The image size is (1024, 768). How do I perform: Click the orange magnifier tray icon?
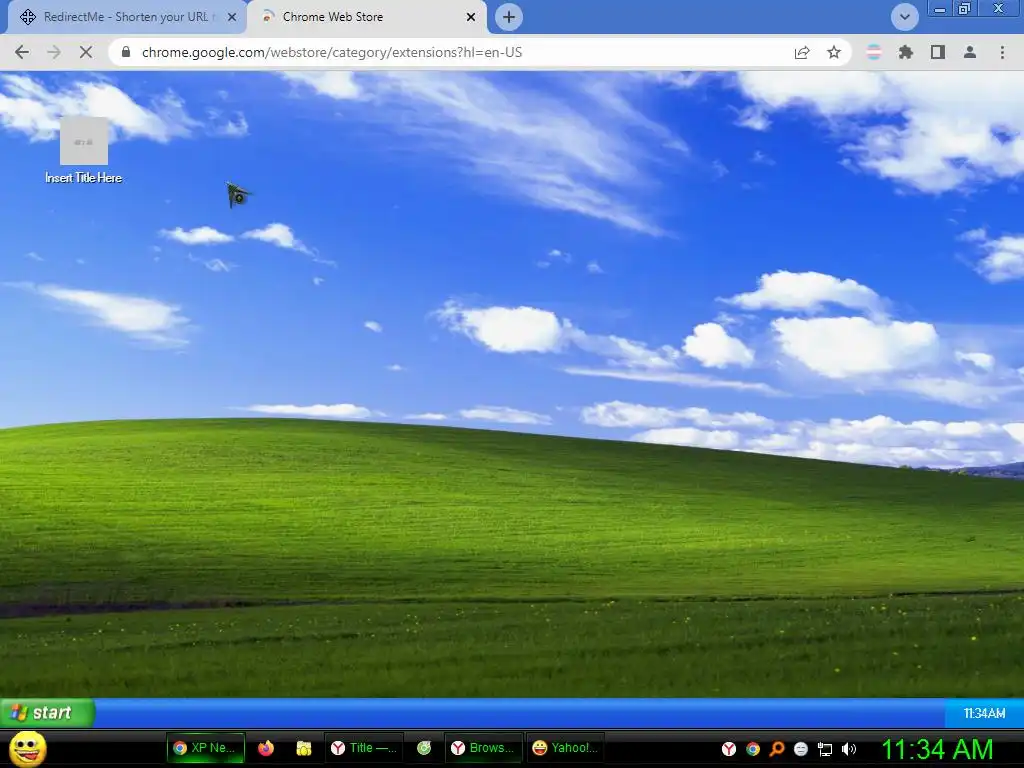coord(776,749)
